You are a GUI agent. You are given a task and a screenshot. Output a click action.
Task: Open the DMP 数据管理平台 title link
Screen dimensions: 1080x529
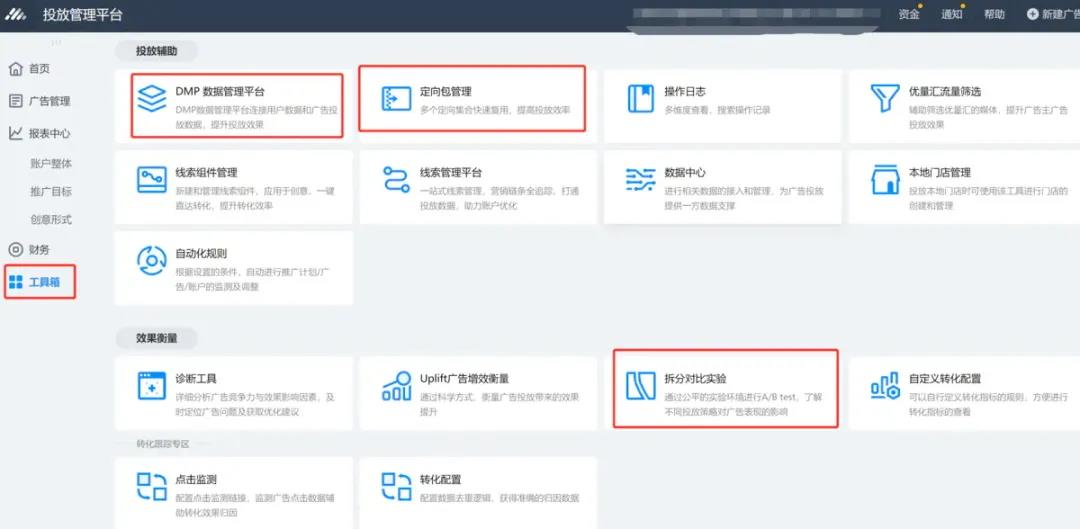click(x=220, y=91)
